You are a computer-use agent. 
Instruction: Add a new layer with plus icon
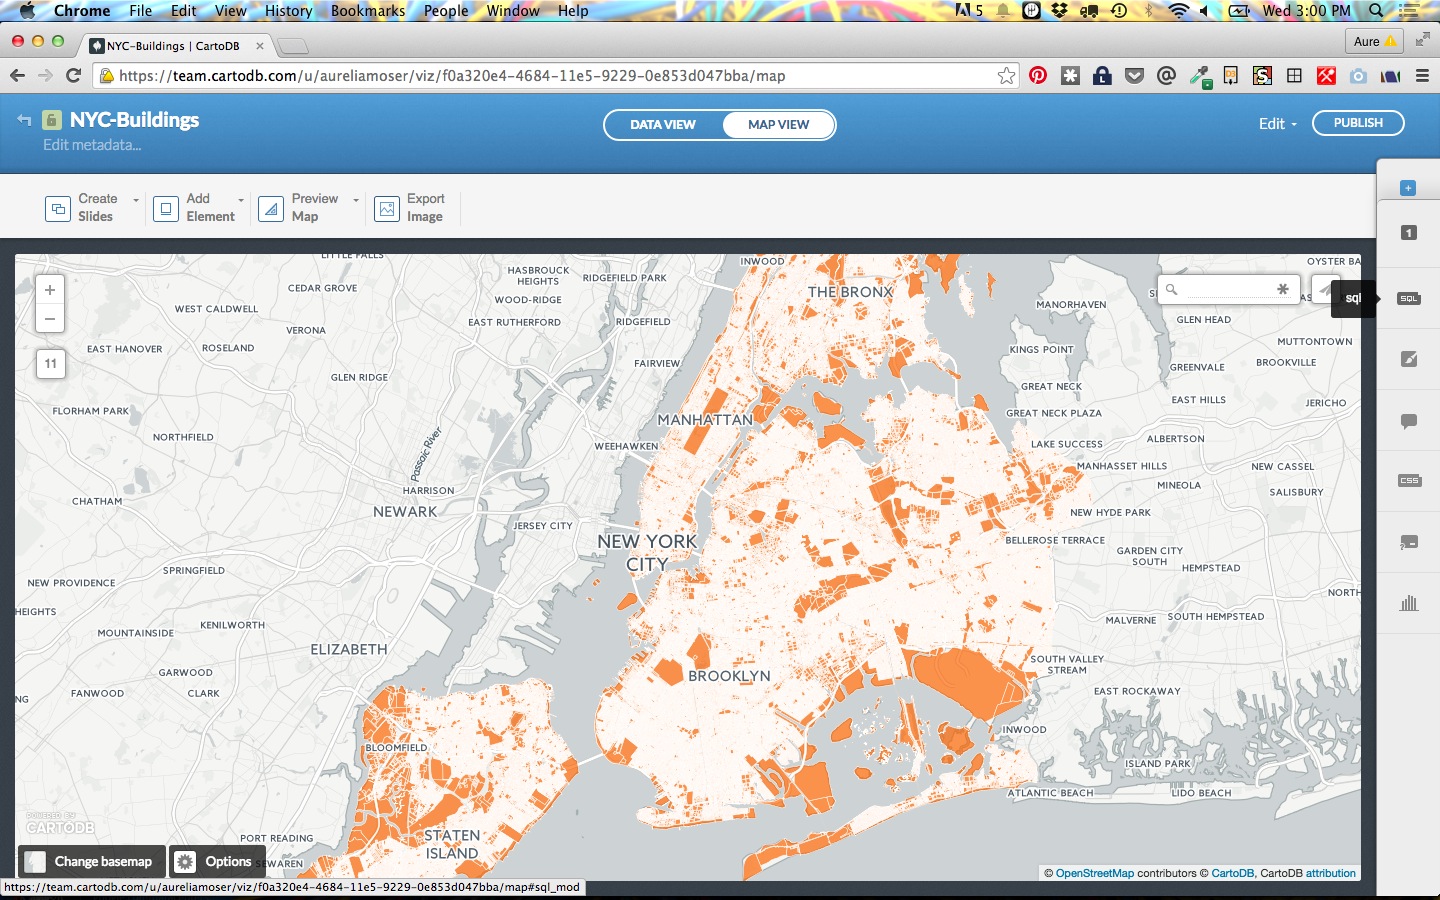pos(1408,188)
